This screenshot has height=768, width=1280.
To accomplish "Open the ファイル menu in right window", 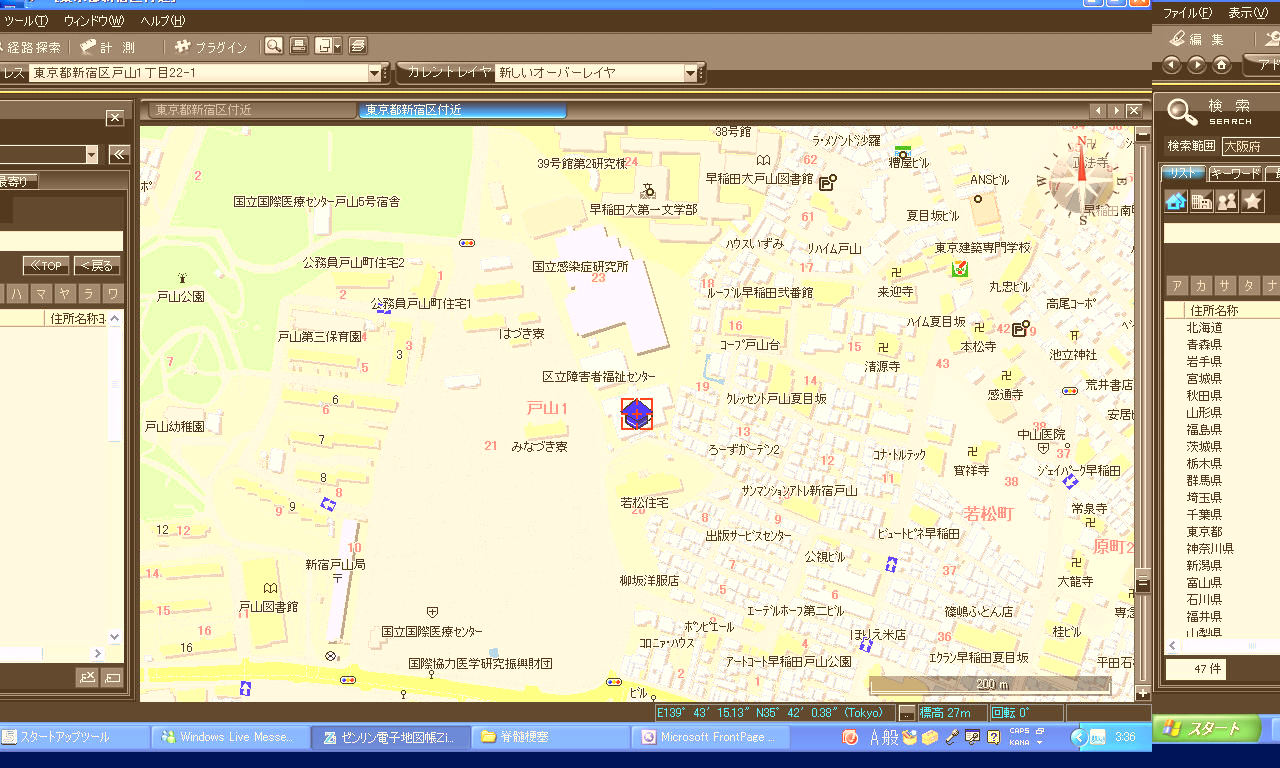I will coord(1187,13).
